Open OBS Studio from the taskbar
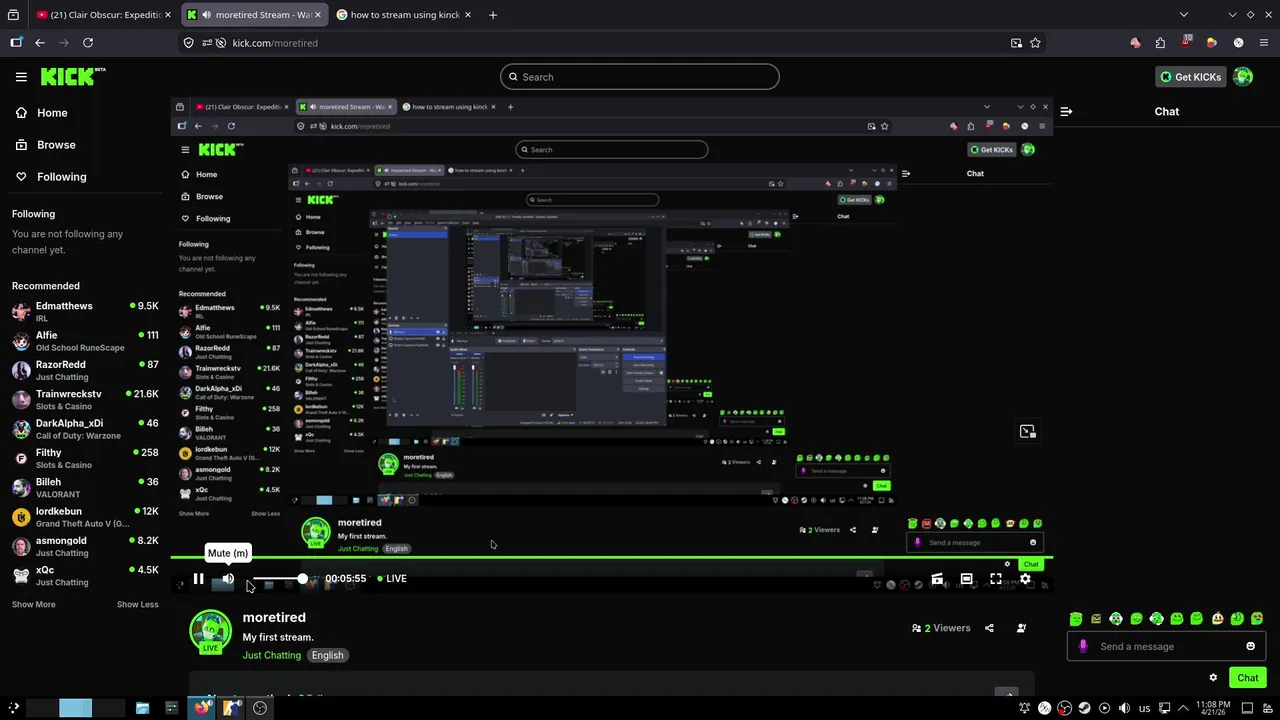The height and width of the screenshot is (720, 1280). pyautogui.click(x=260, y=708)
